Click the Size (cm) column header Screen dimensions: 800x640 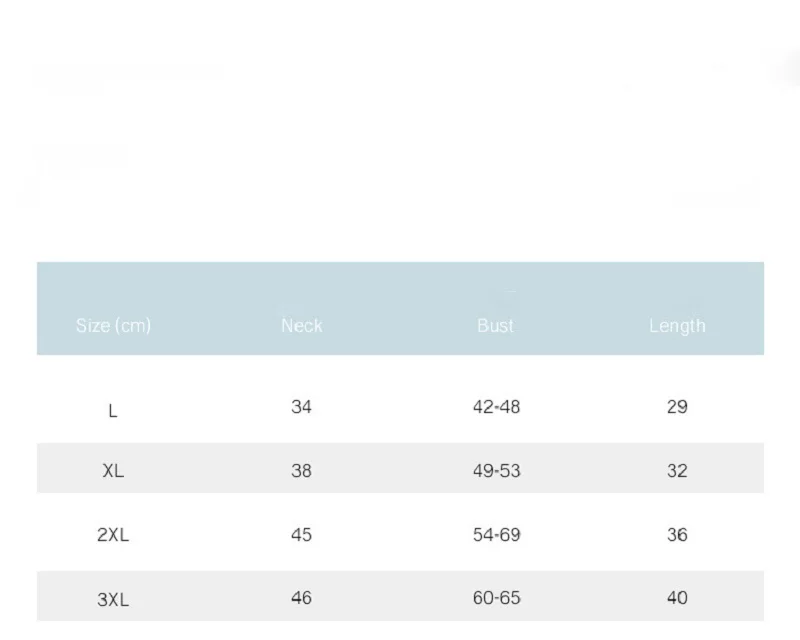113,326
